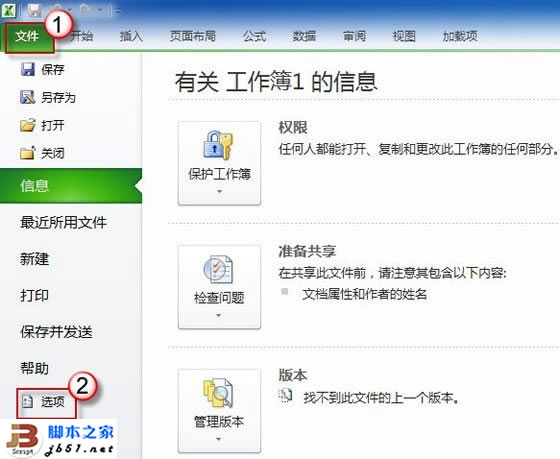Click the 关闭 close folder icon
Screen dimensions: 560x459
(28, 153)
